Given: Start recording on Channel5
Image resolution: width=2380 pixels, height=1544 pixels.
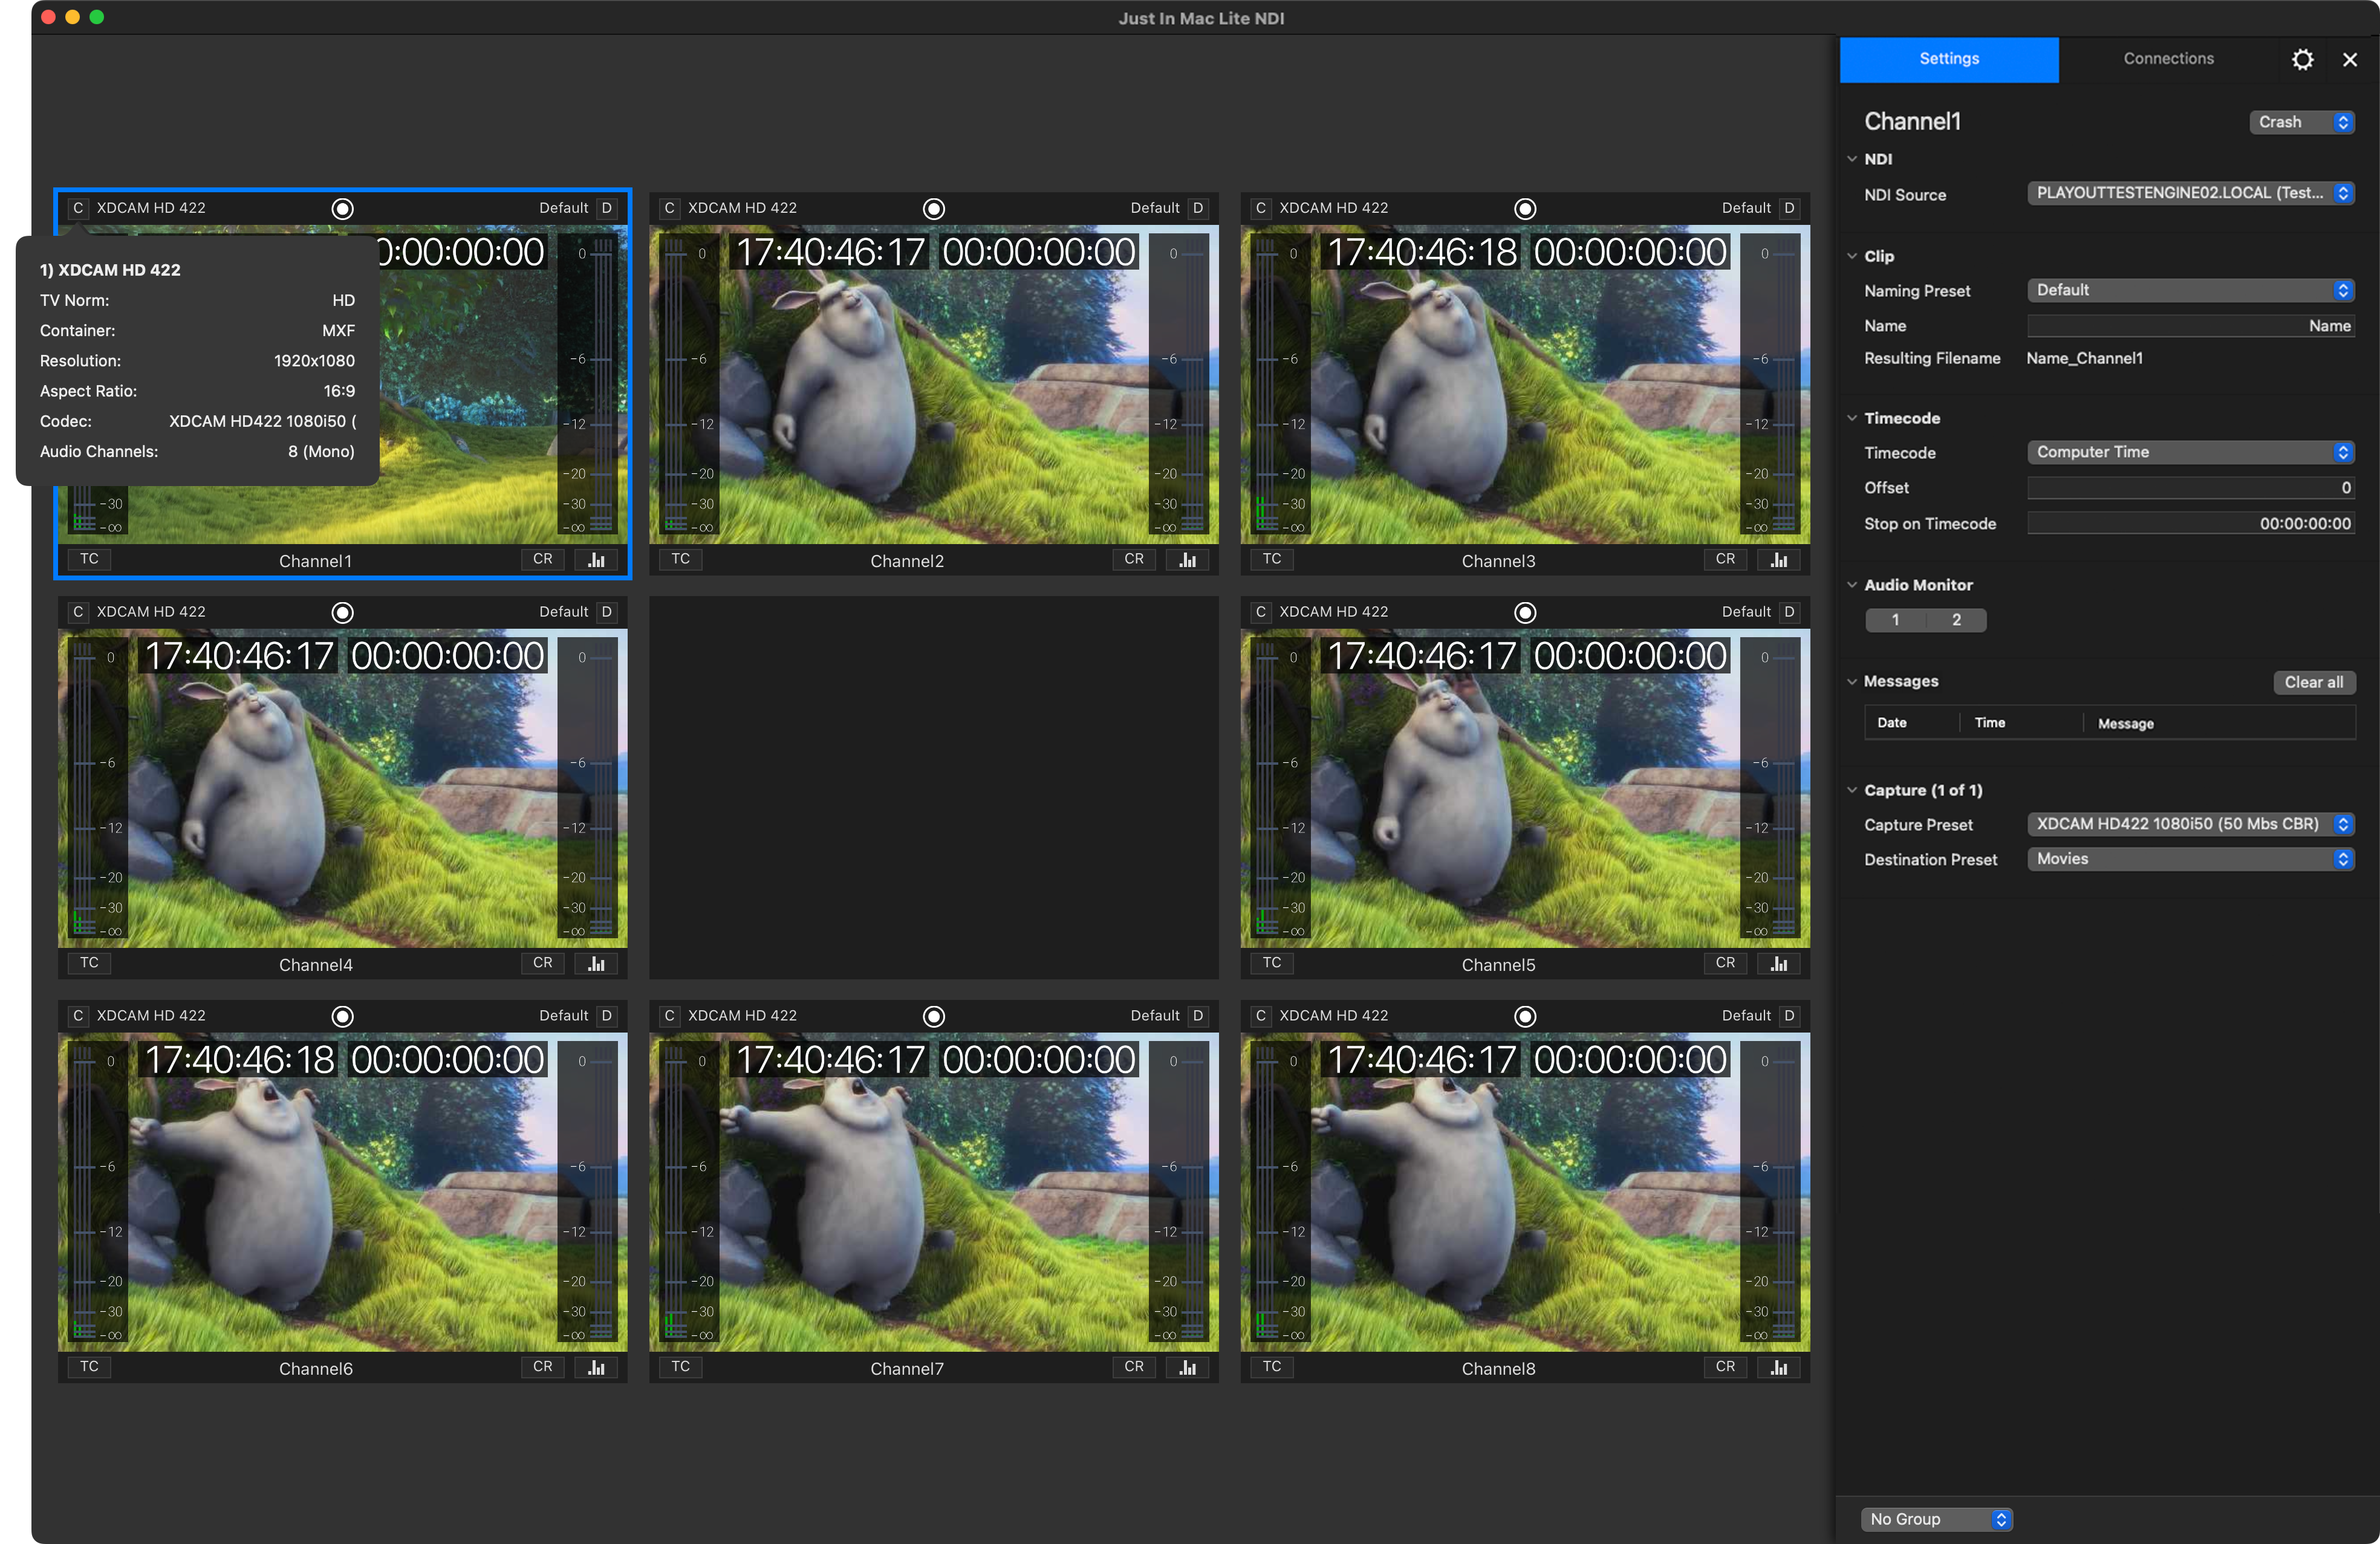Looking at the screenshot, I should tap(1524, 612).
